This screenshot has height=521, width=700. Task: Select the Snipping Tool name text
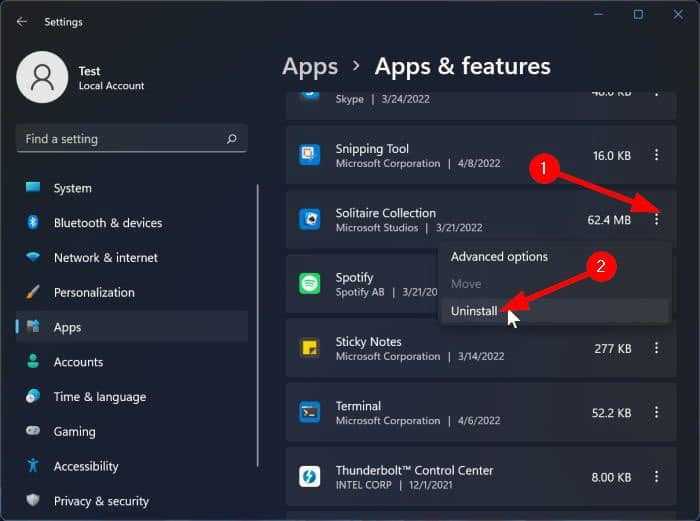372,149
